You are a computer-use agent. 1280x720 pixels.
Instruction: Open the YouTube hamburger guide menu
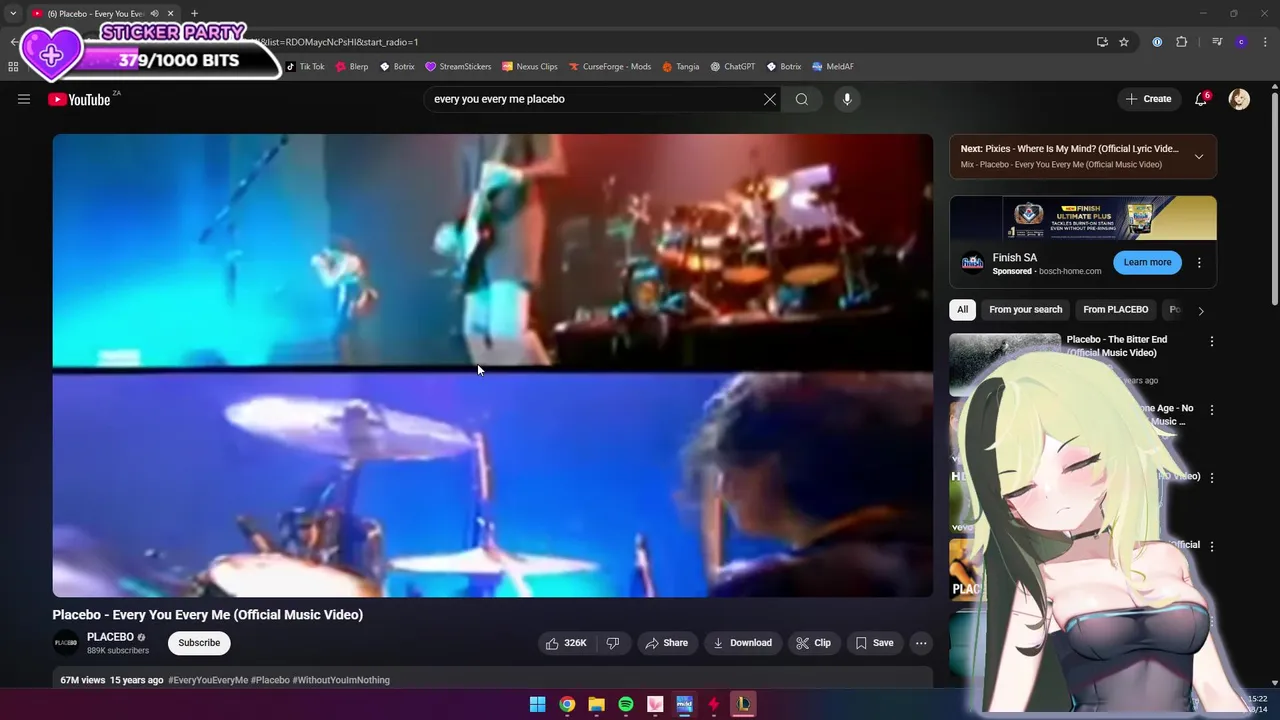pos(24,99)
